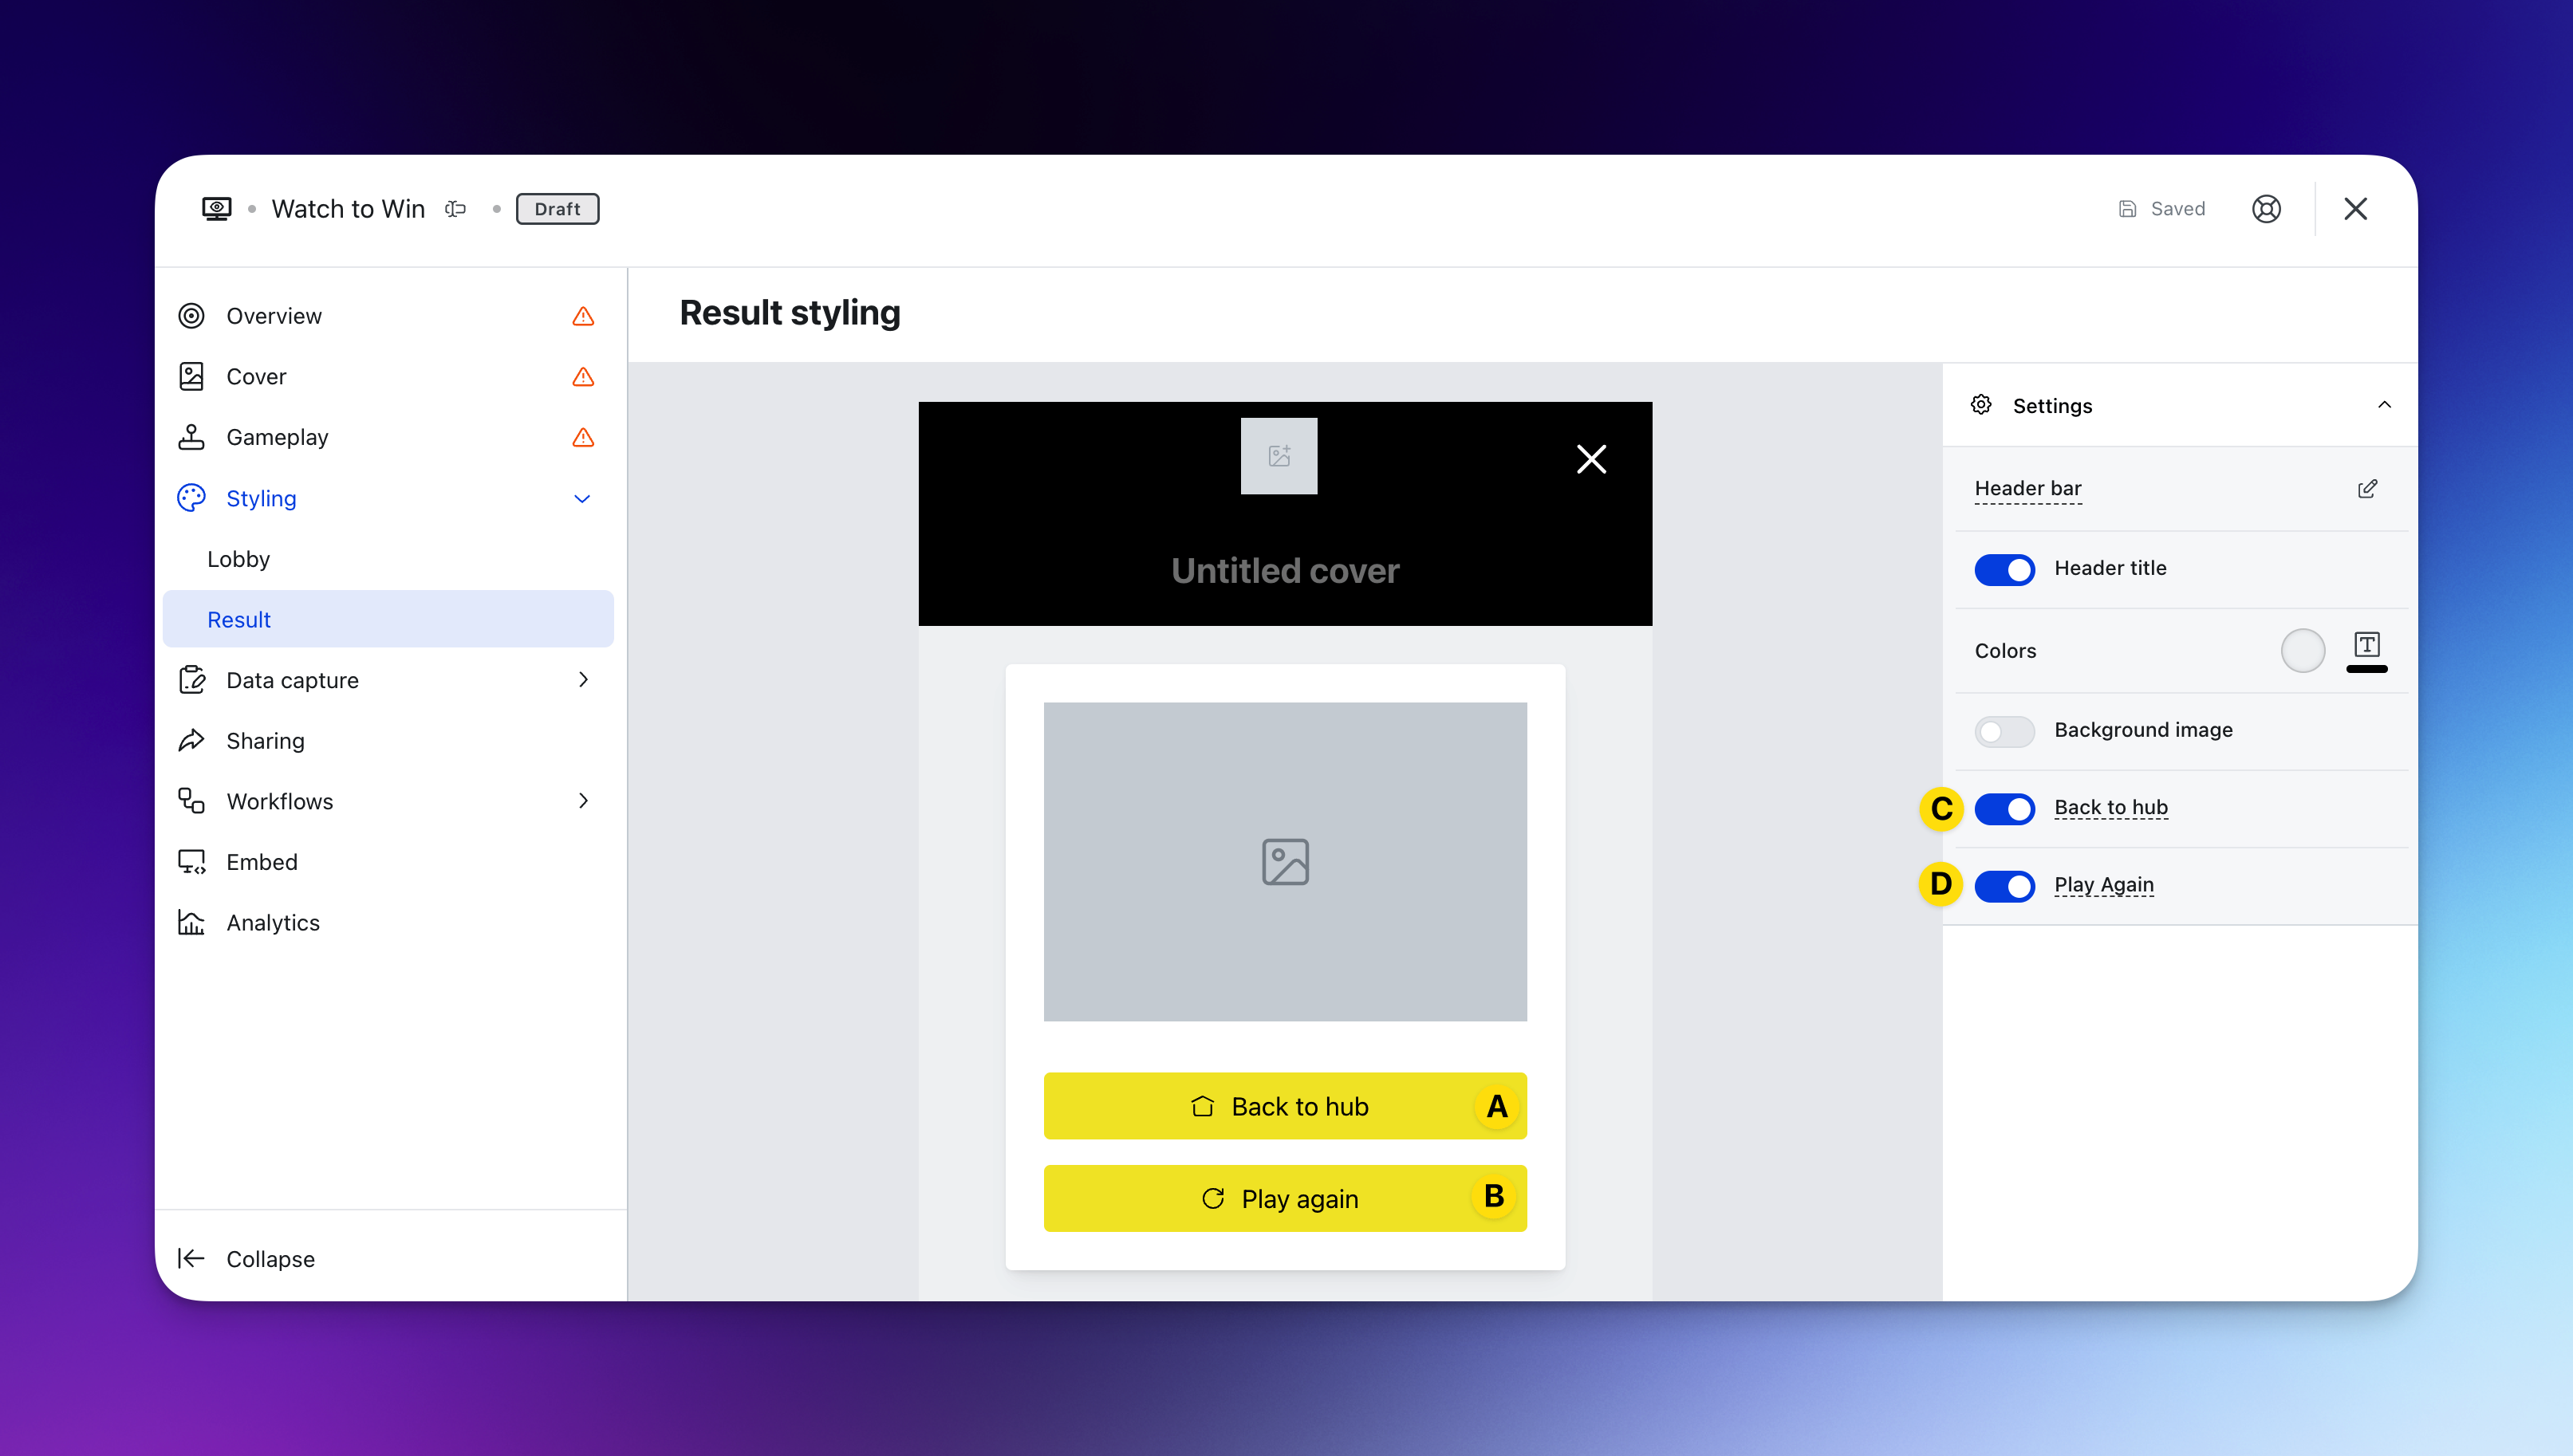
Task: Collapse the Styling section chevron
Action: pos(582,499)
